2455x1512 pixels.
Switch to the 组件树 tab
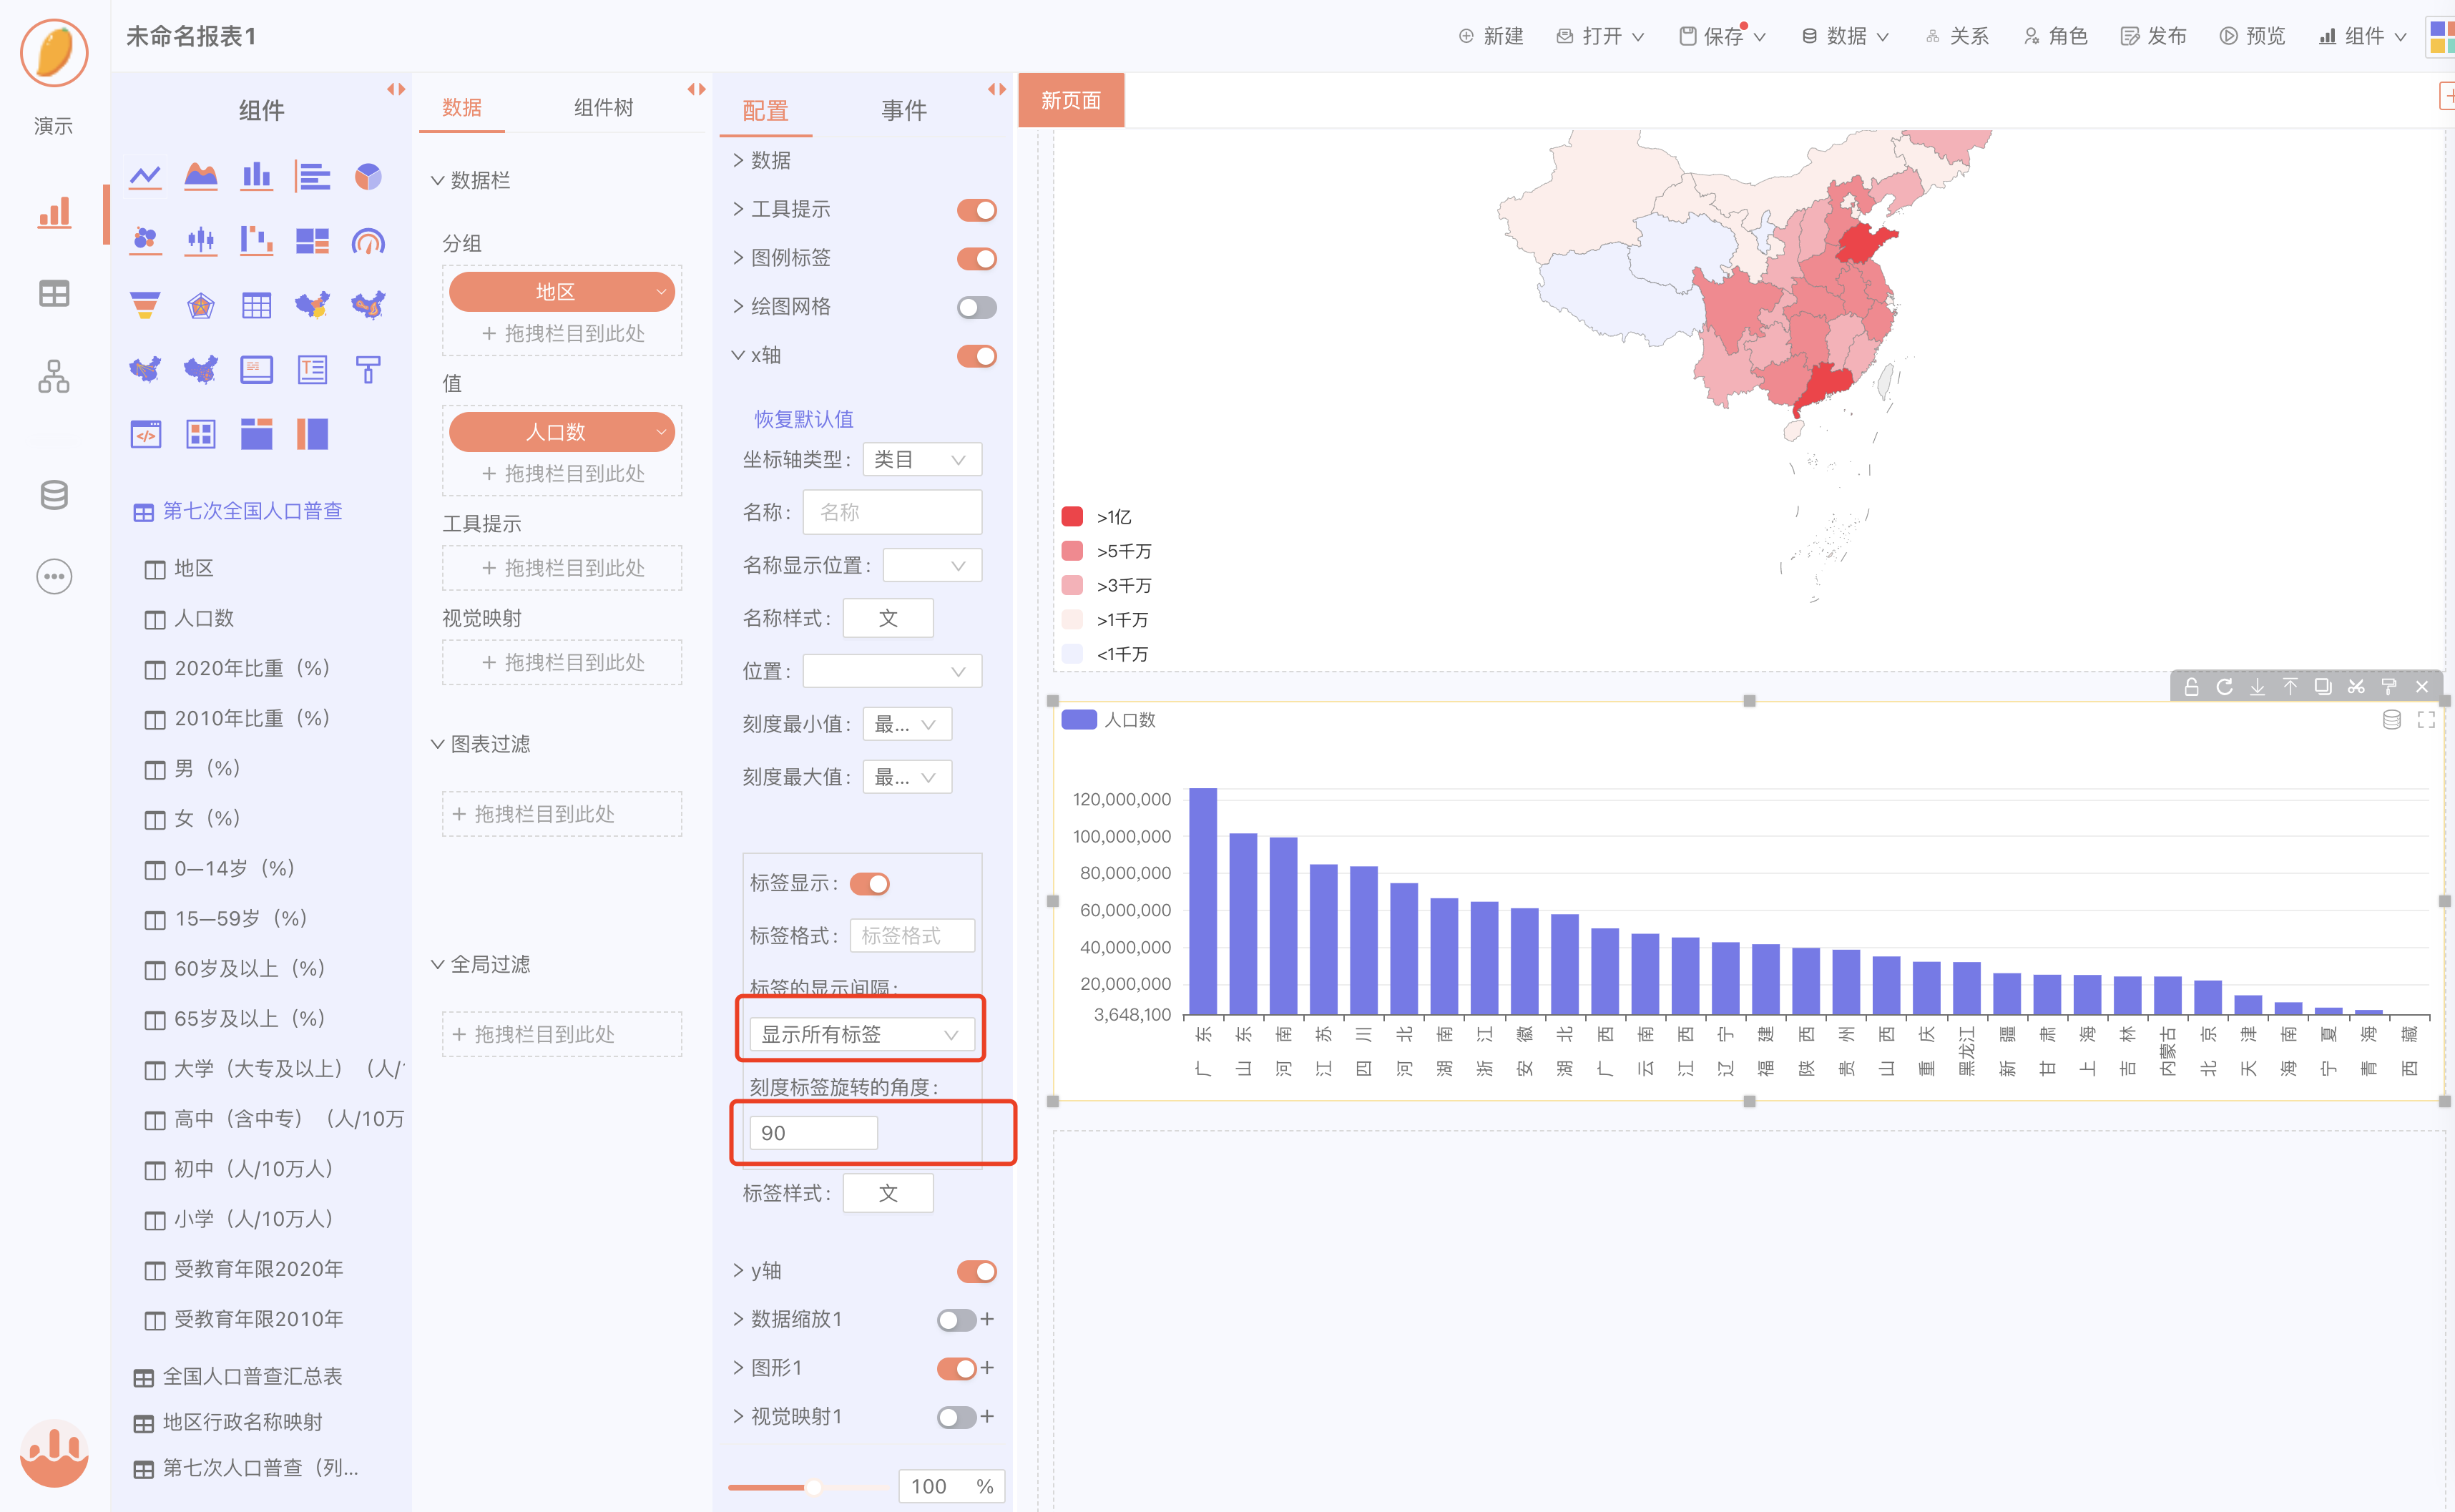pyautogui.click(x=603, y=107)
